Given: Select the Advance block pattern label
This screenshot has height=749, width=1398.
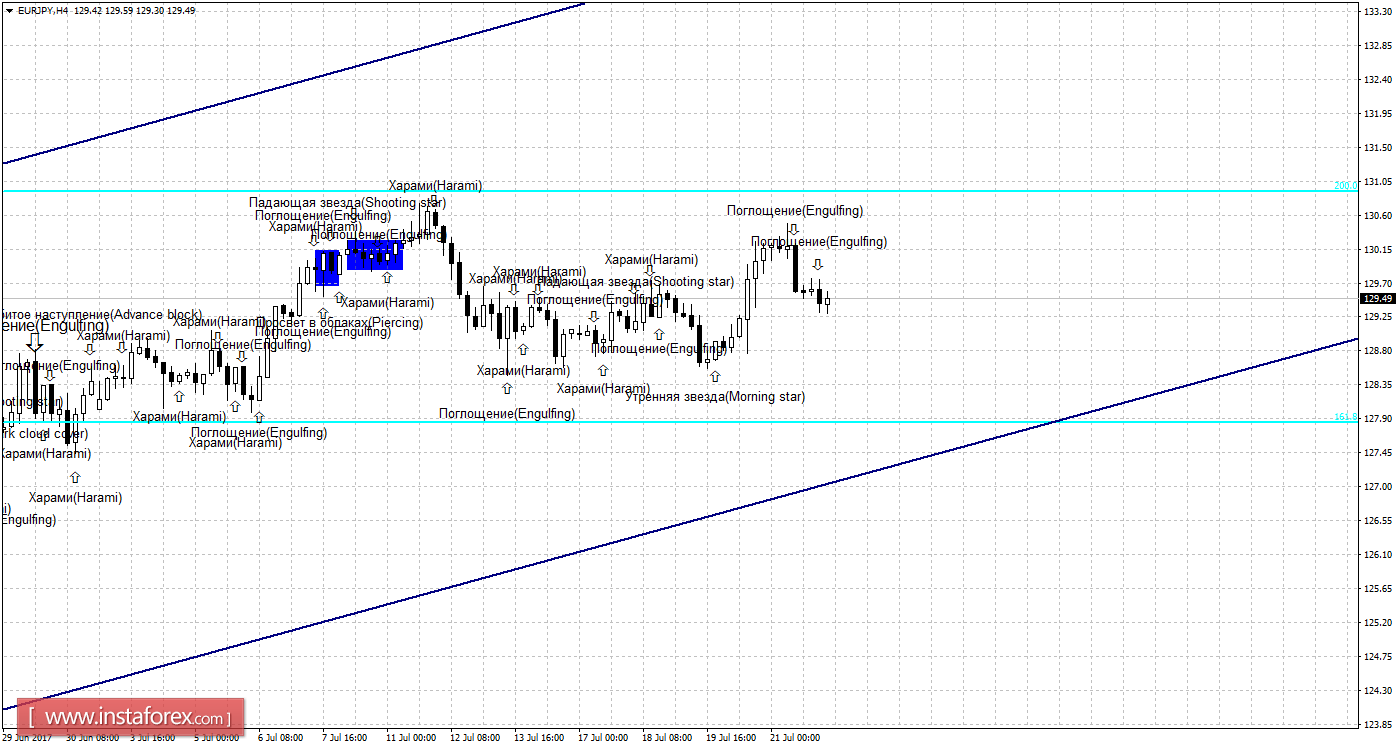Looking at the screenshot, I should tap(101, 315).
